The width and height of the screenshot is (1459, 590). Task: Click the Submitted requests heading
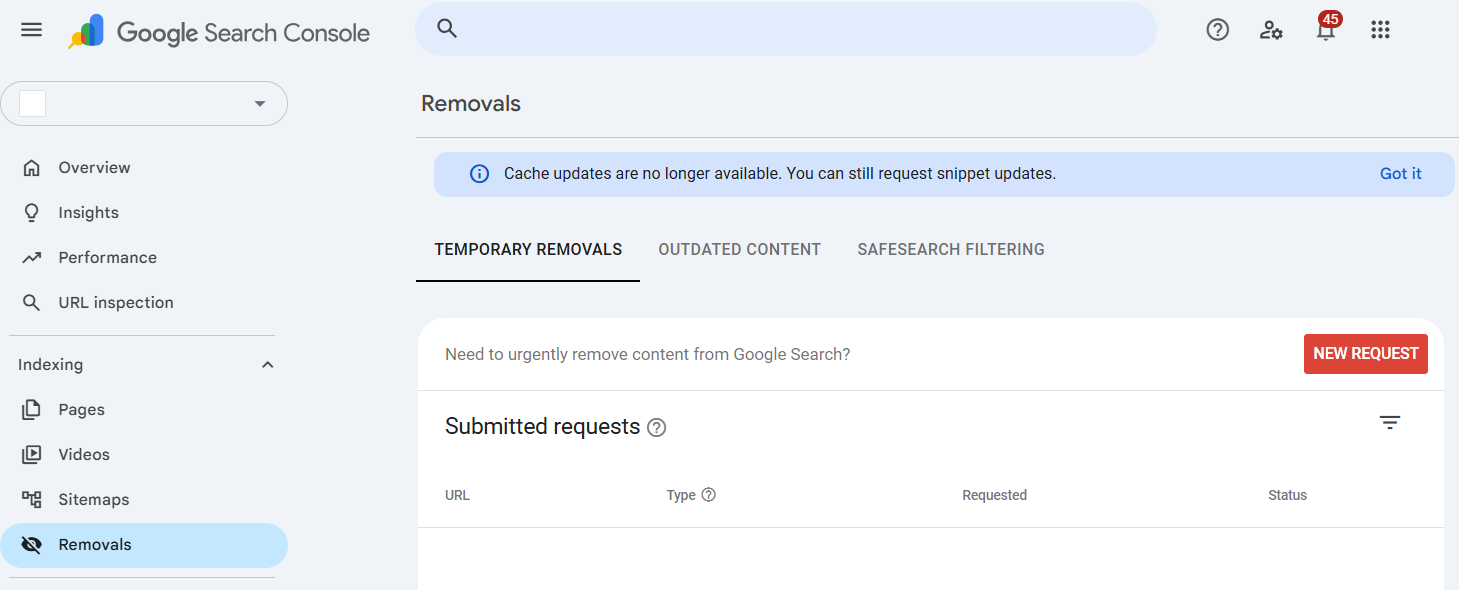[542, 427]
